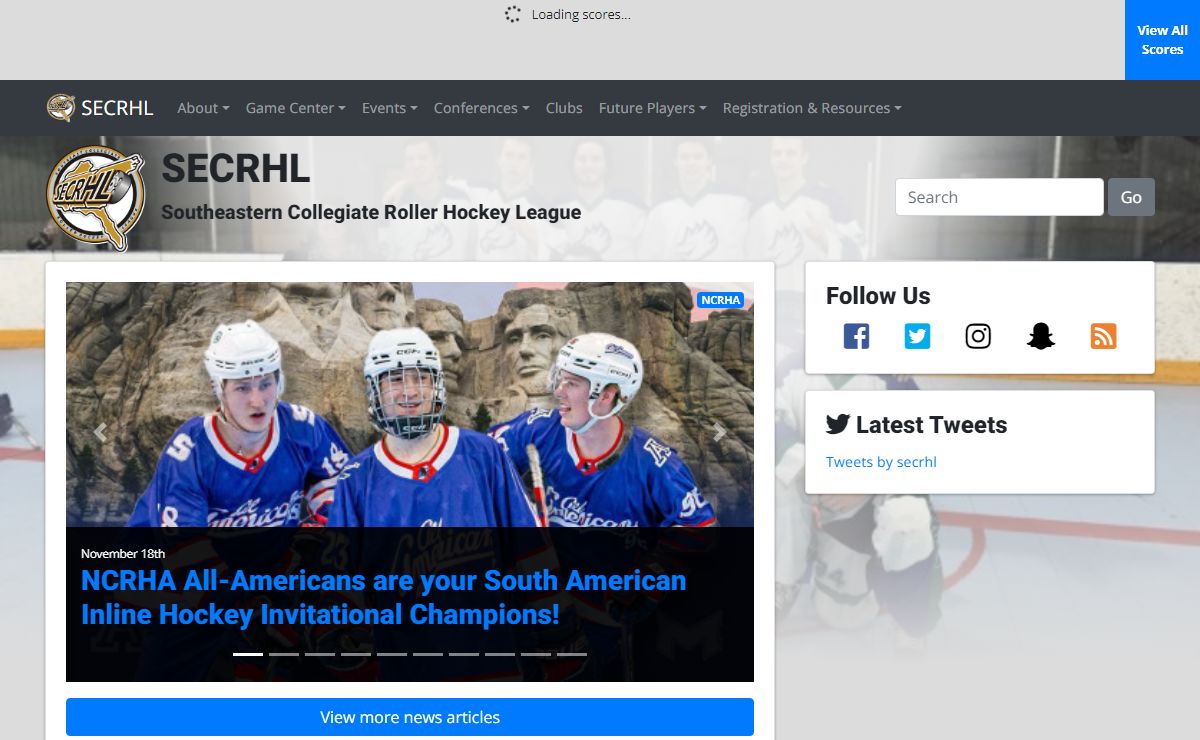Viewport: 1200px width, 740px height.
Task: Select the first carousel slide indicator
Action: click(248, 654)
